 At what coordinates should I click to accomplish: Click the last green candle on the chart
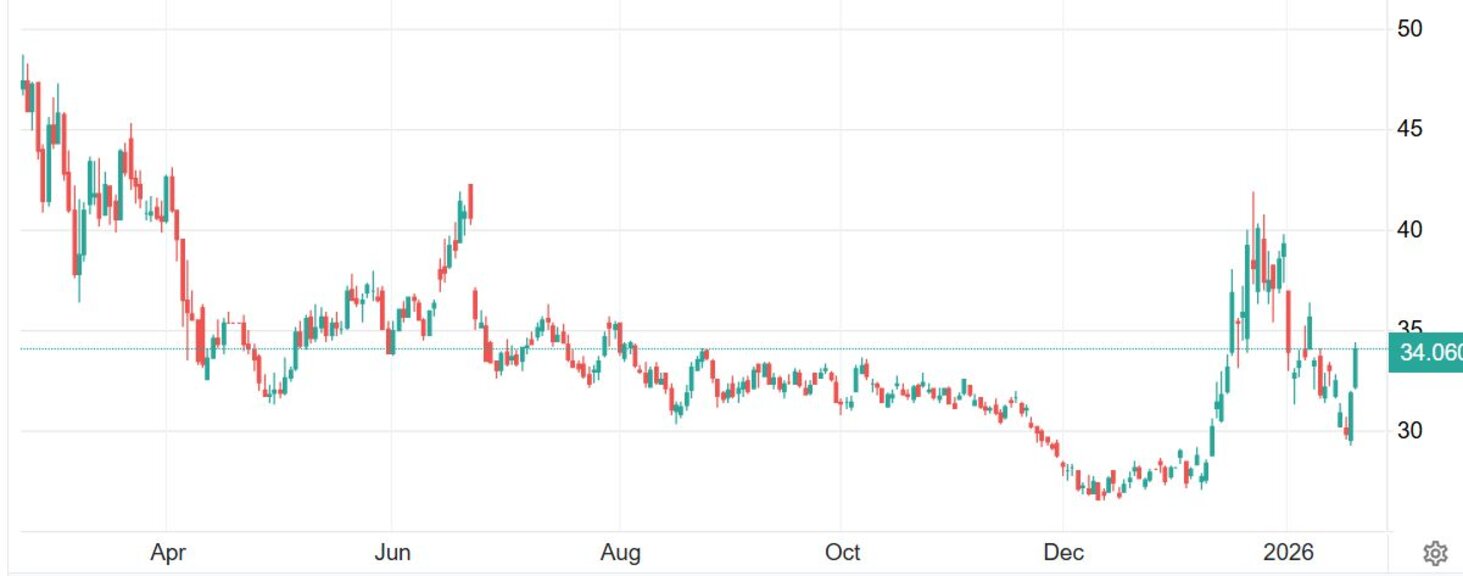tap(1356, 366)
